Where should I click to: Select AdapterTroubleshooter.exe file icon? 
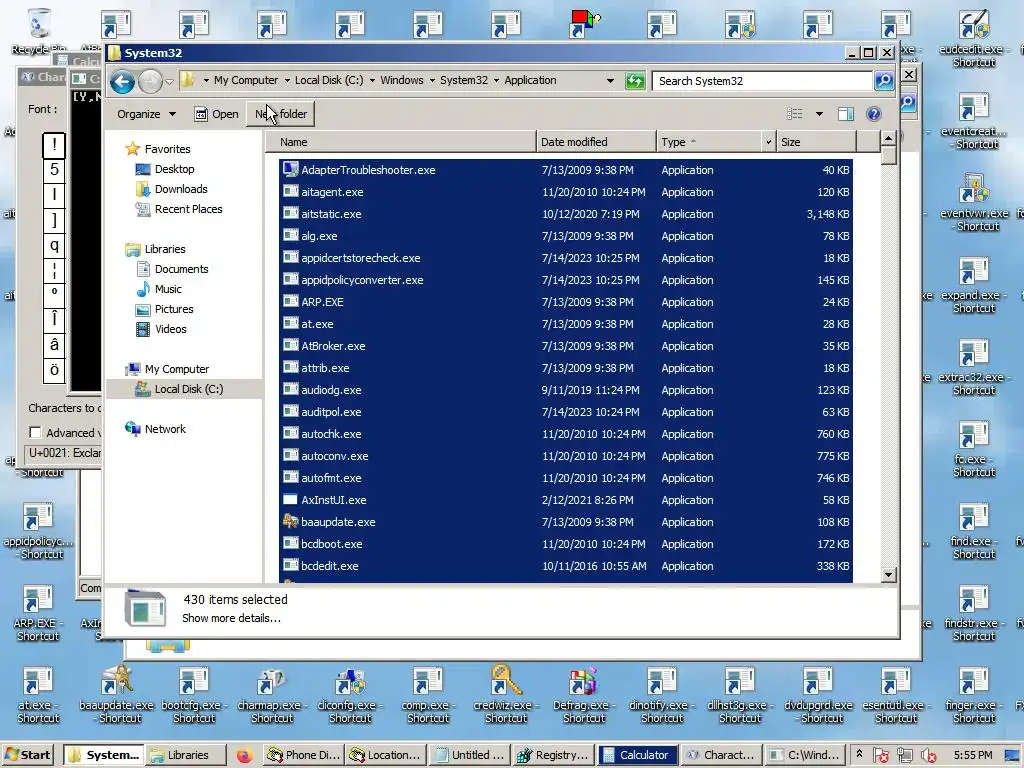click(x=291, y=169)
